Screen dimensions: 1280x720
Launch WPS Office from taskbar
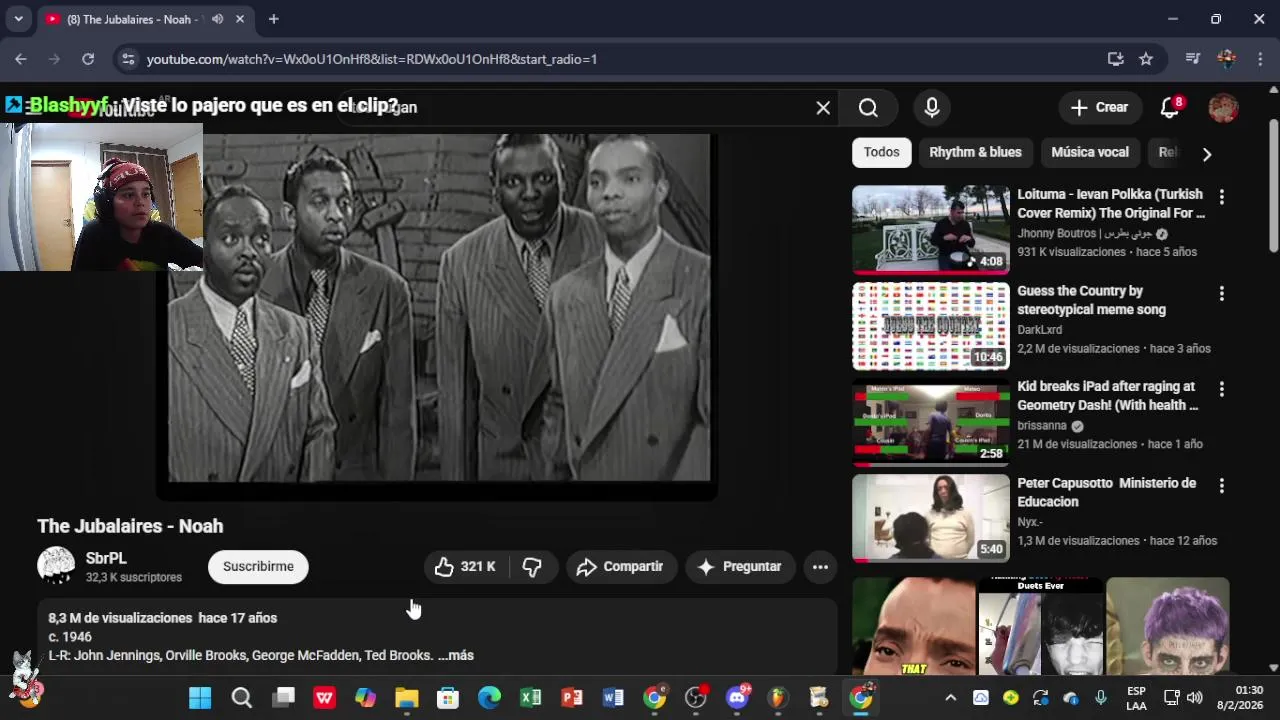pos(325,698)
